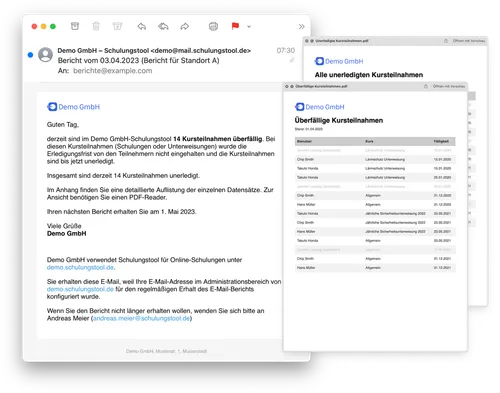Click the footer address 'Demo GmbH, Musterstr. 1, Musterstadt'

166,351
